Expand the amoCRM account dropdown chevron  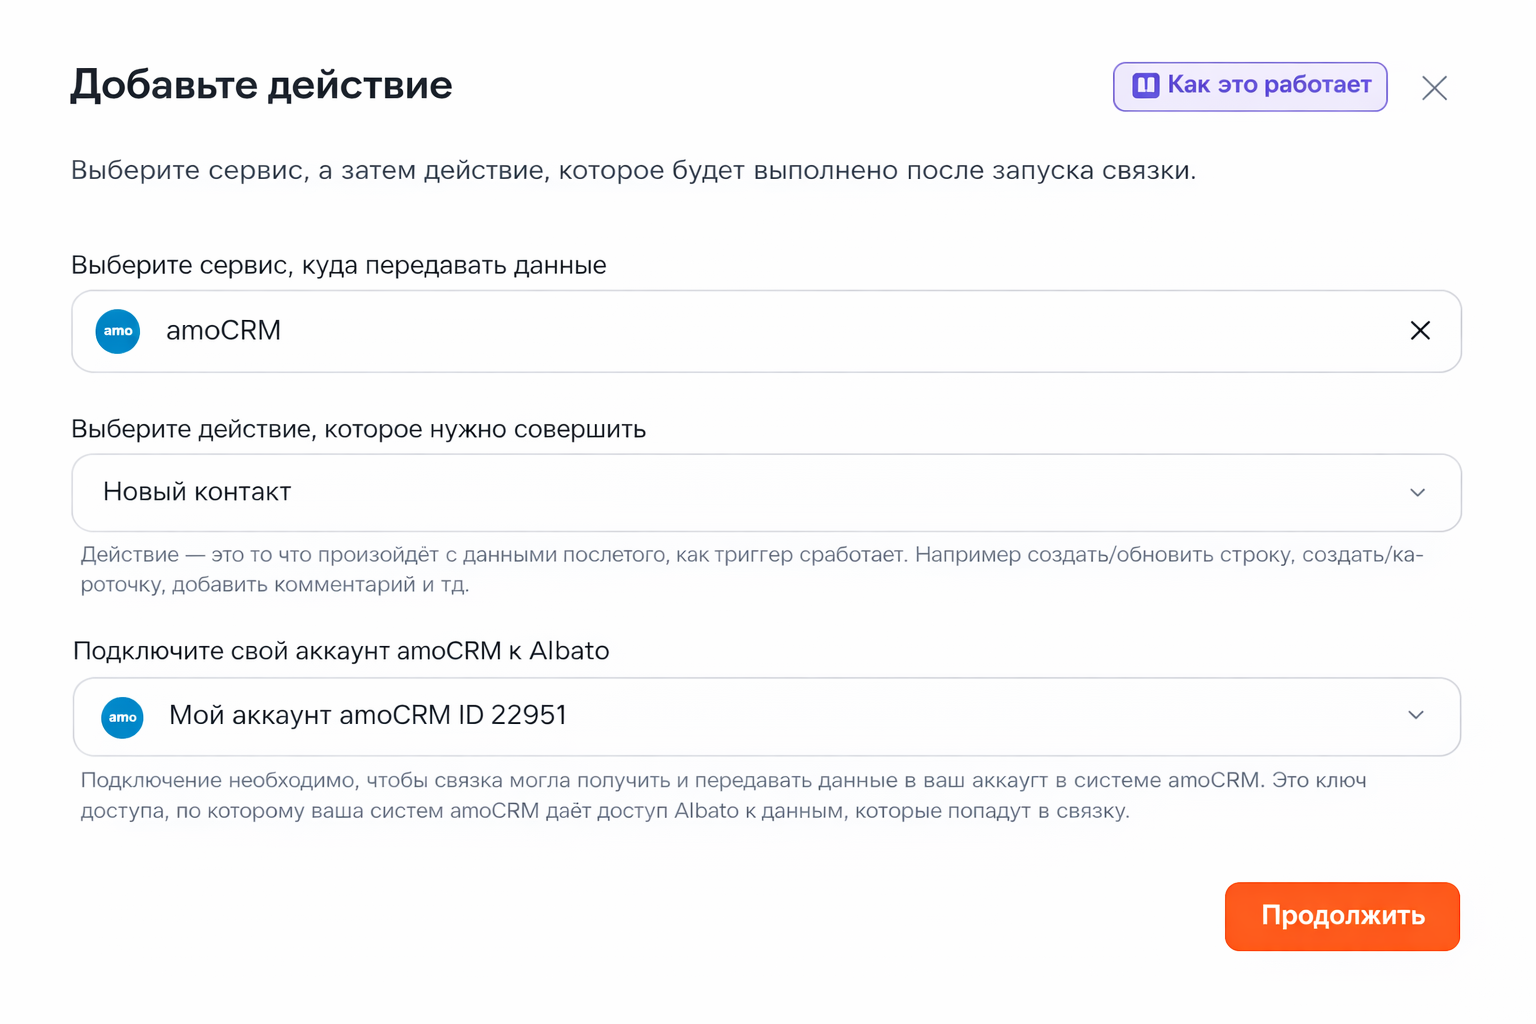pyautogui.click(x=1416, y=716)
